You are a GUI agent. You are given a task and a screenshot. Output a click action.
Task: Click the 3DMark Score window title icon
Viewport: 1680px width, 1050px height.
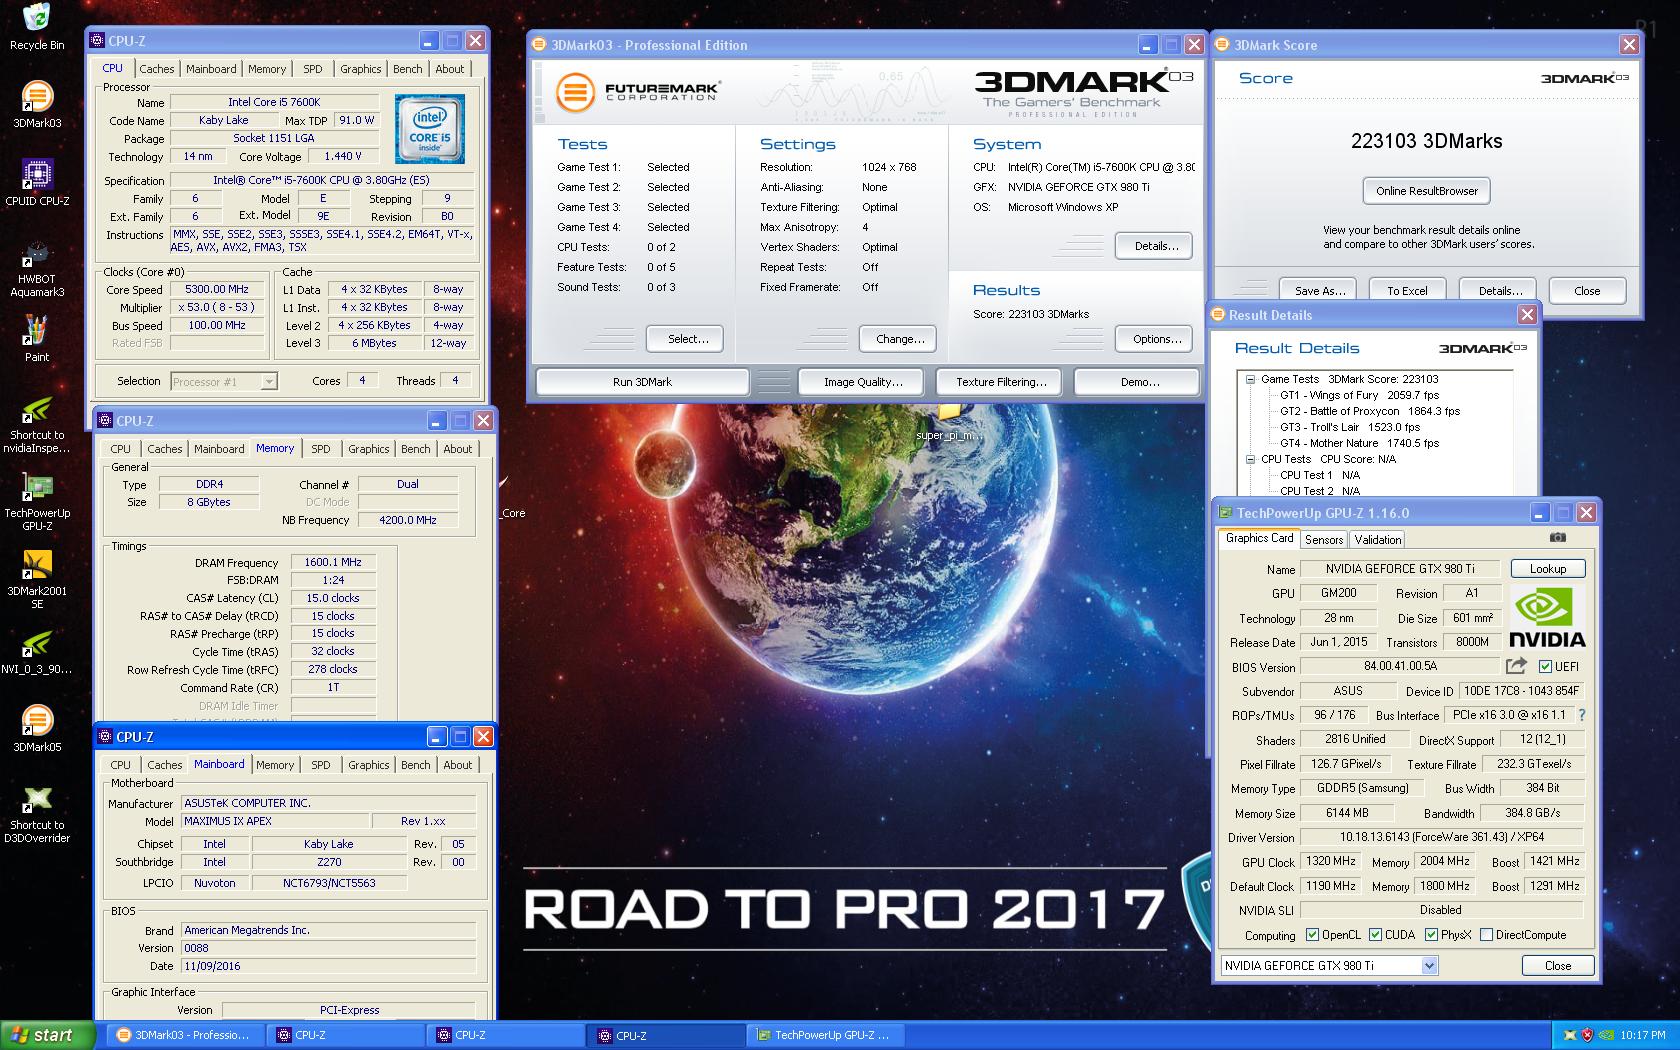pyautogui.click(x=1221, y=45)
